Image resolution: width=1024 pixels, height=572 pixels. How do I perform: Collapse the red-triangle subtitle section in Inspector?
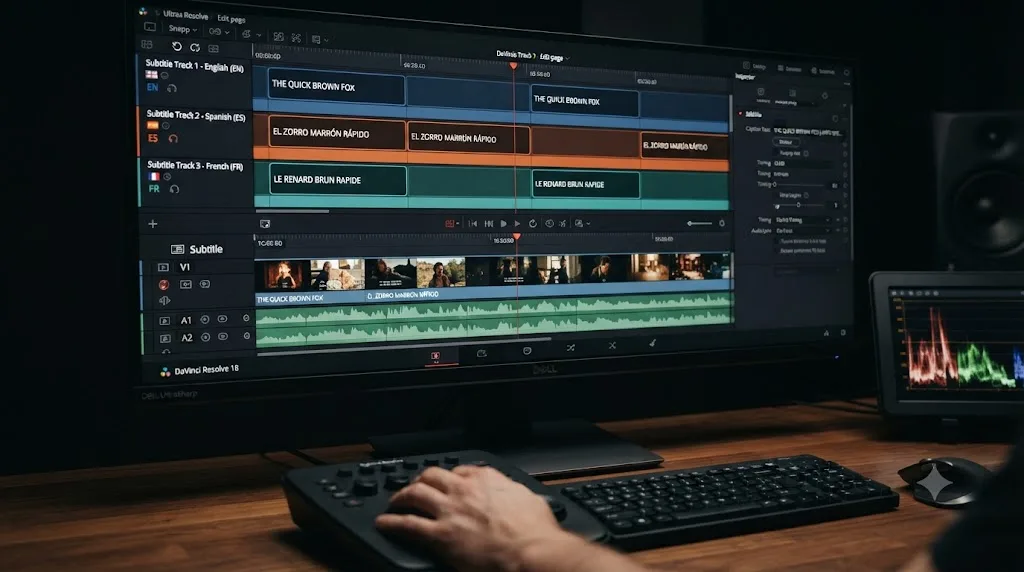[741, 114]
